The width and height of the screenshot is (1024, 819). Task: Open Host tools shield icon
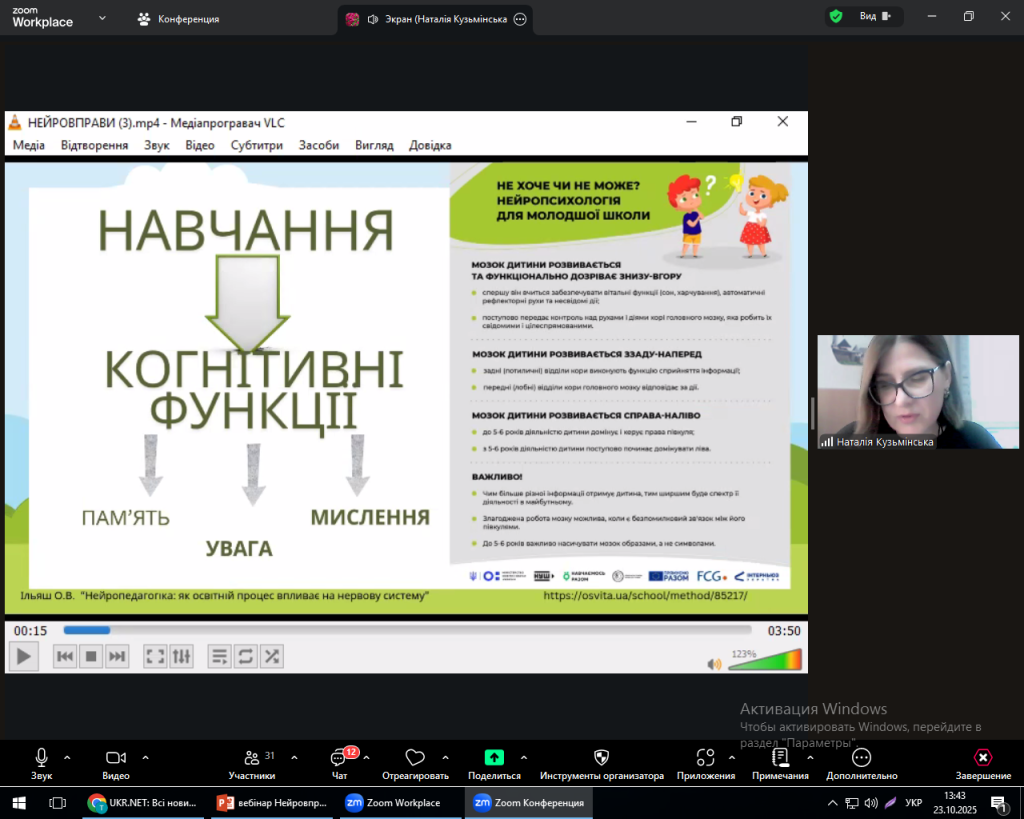[x=601, y=758]
